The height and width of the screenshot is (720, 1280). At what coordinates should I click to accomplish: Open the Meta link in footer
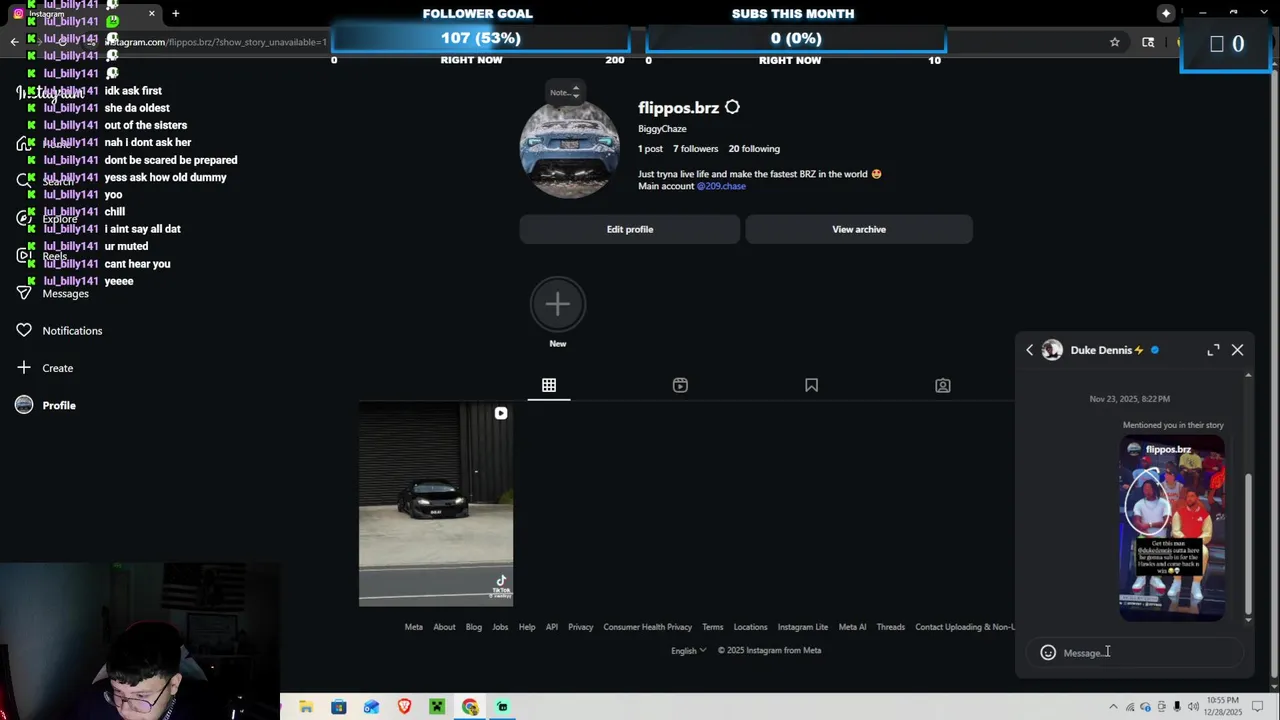(413, 627)
